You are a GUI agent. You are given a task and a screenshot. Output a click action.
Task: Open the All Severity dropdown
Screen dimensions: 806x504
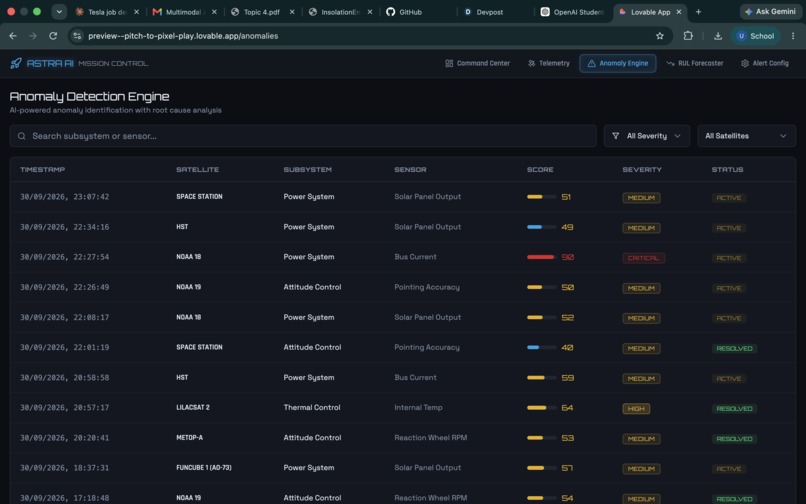tap(647, 136)
